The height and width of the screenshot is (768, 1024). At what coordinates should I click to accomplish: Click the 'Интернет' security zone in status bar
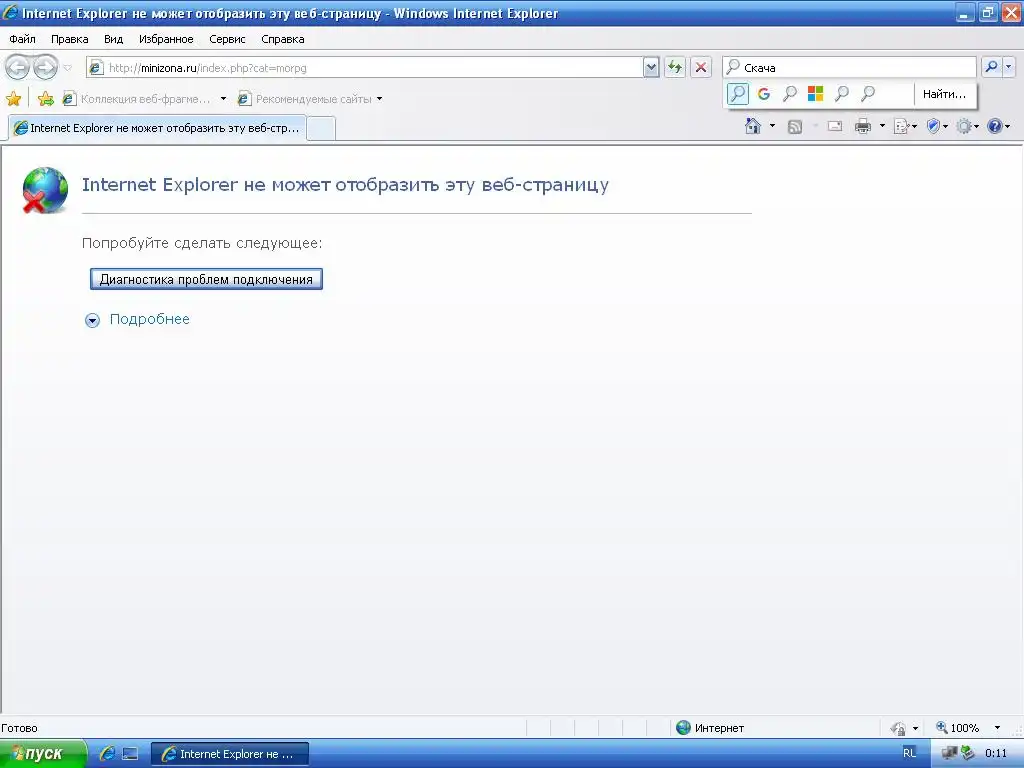(x=710, y=728)
